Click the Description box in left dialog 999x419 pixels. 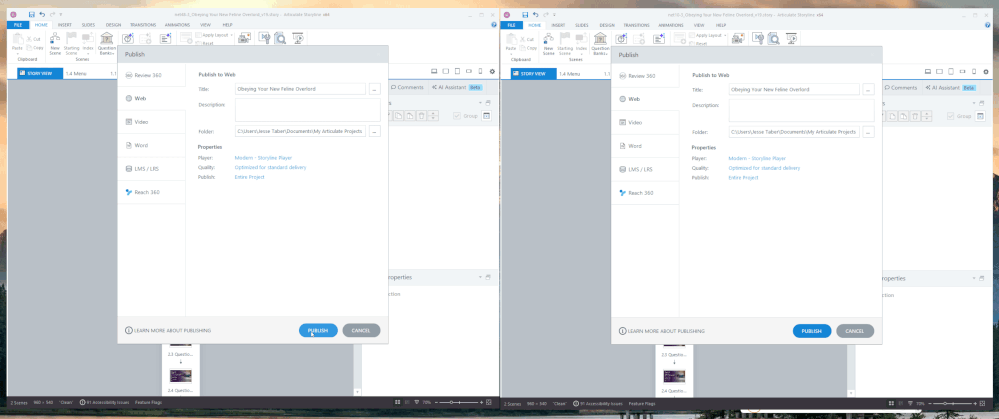pos(308,110)
